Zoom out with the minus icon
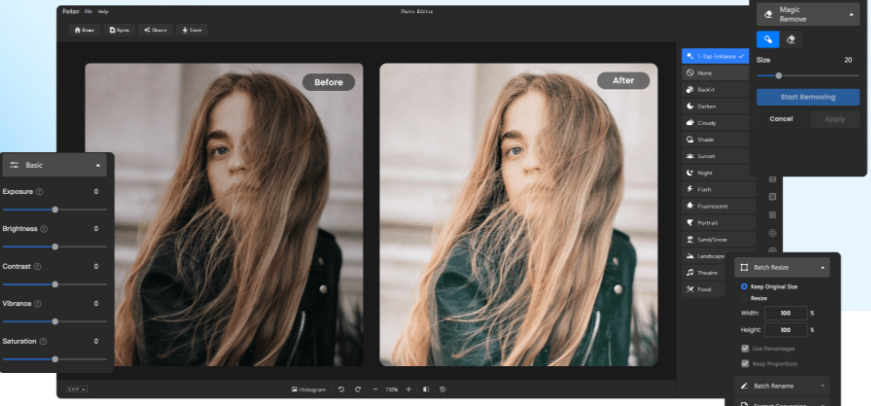The image size is (871, 406). (375, 389)
